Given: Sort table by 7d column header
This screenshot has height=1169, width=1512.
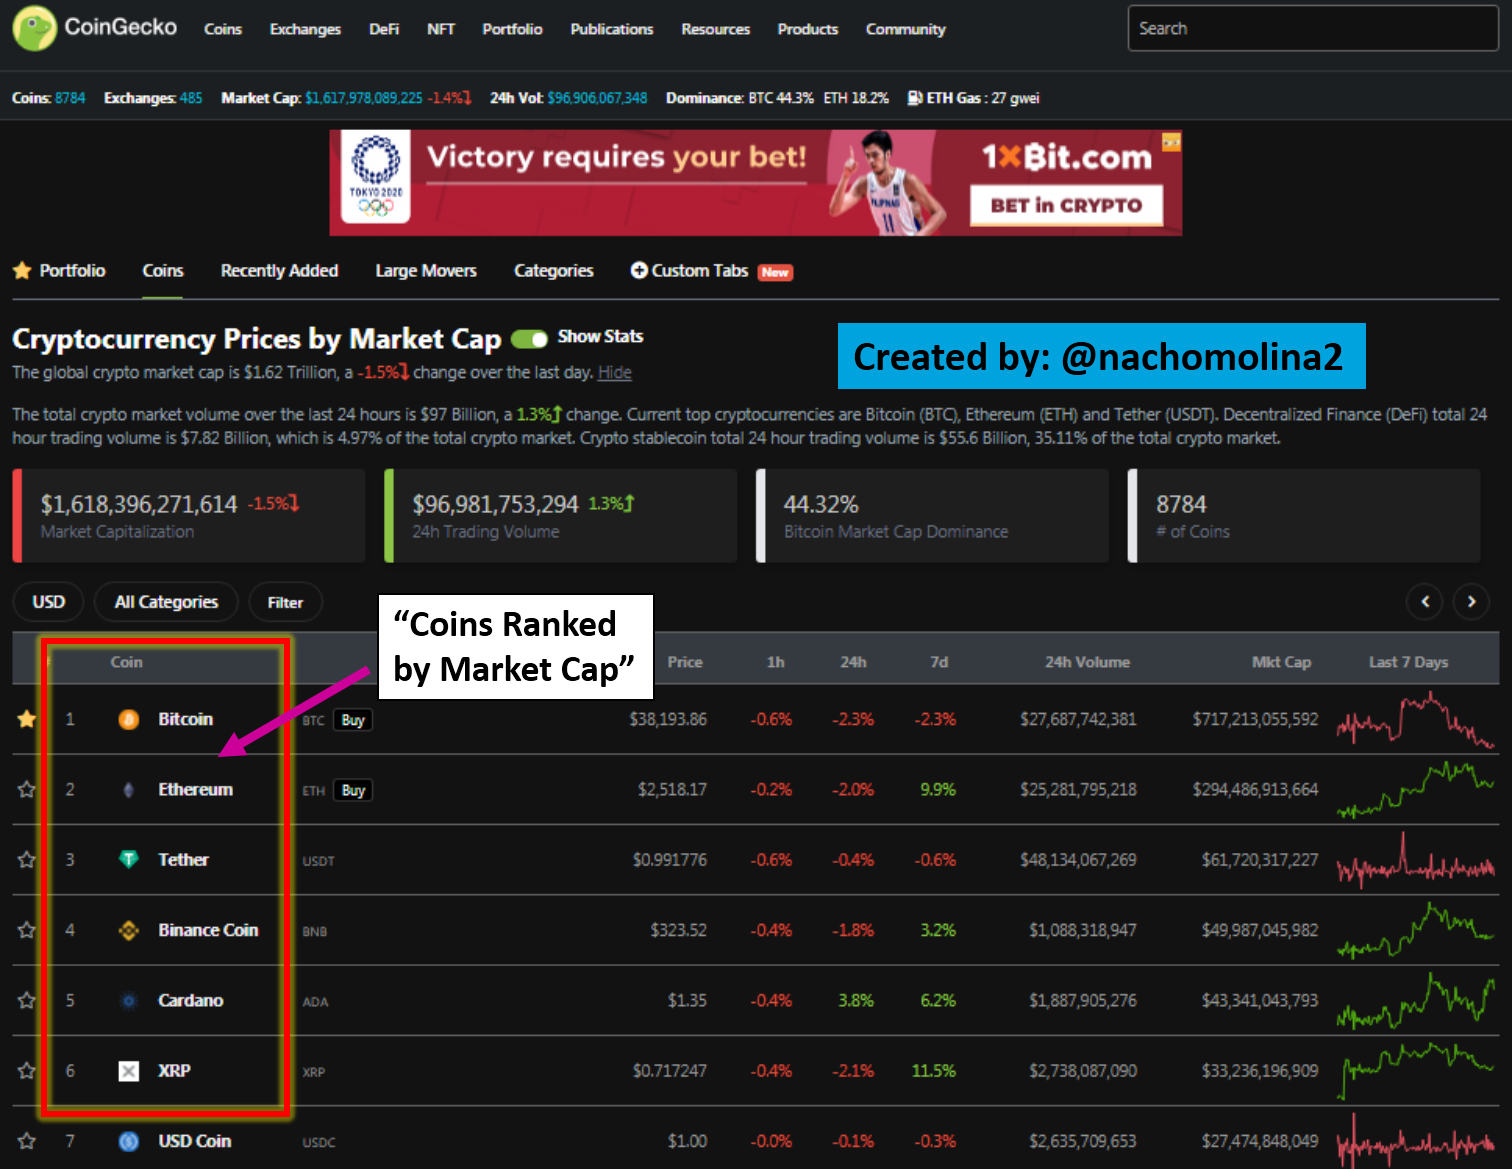Looking at the screenshot, I should pyautogui.click(x=939, y=662).
